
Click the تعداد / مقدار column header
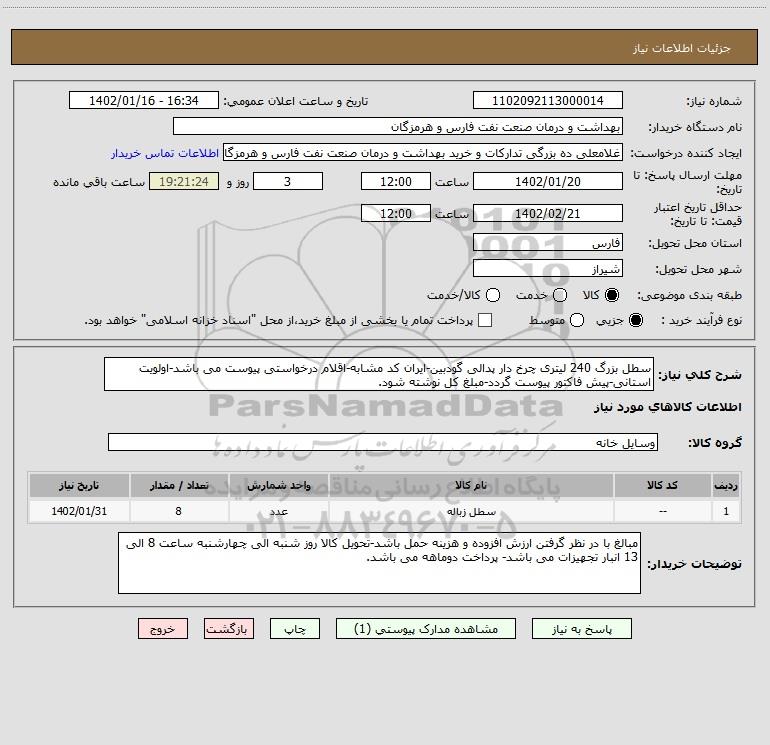tap(179, 485)
